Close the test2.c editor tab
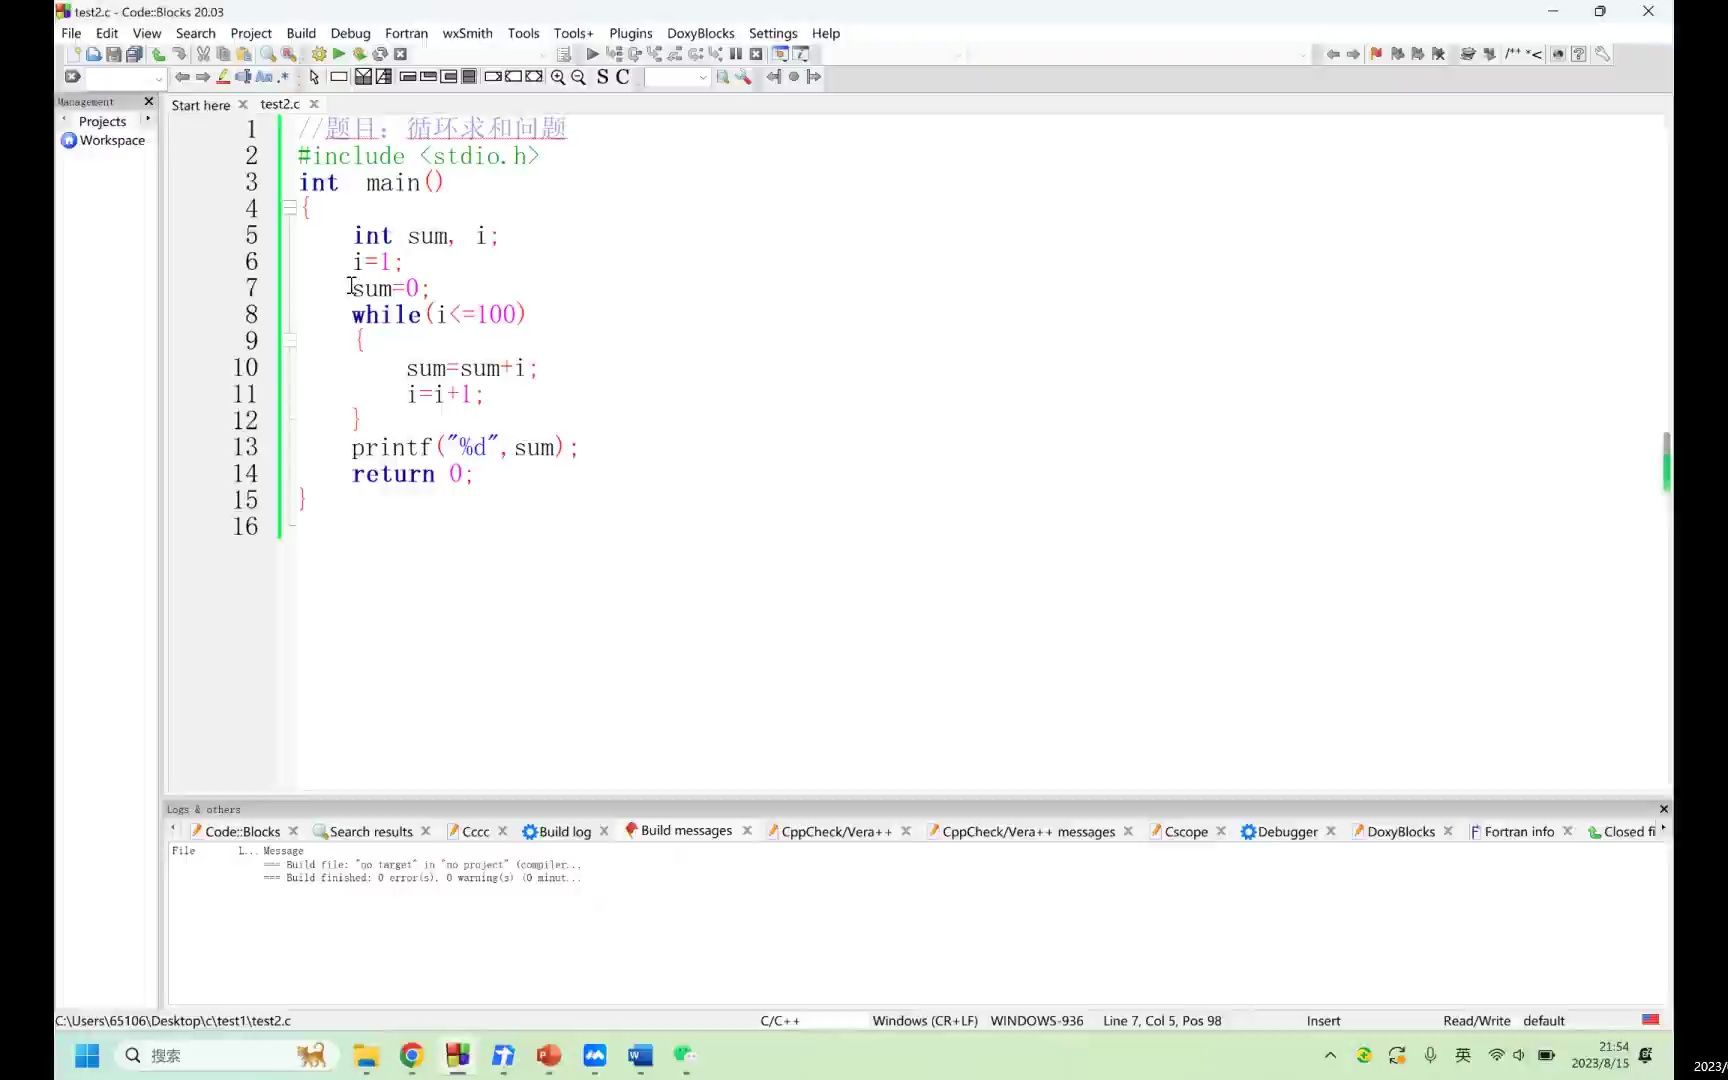 tap(314, 104)
